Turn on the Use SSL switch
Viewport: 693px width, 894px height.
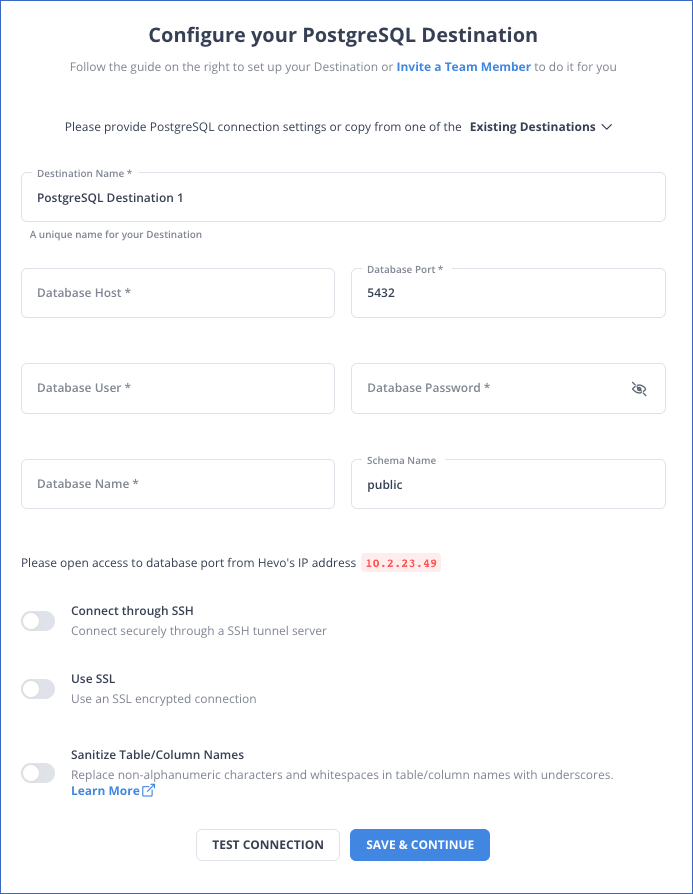pyautogui.click(x=38, y=689)
